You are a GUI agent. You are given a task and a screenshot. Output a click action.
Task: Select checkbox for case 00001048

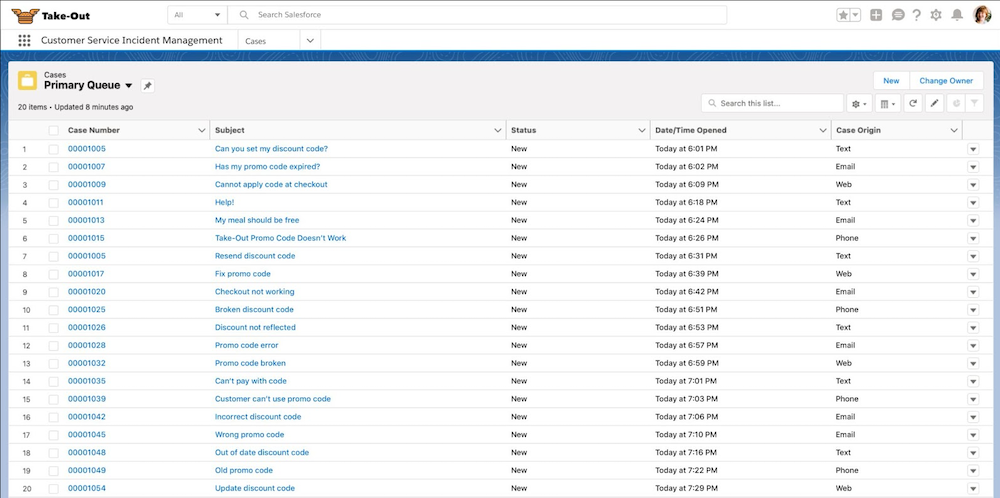(x=54, y=452)
